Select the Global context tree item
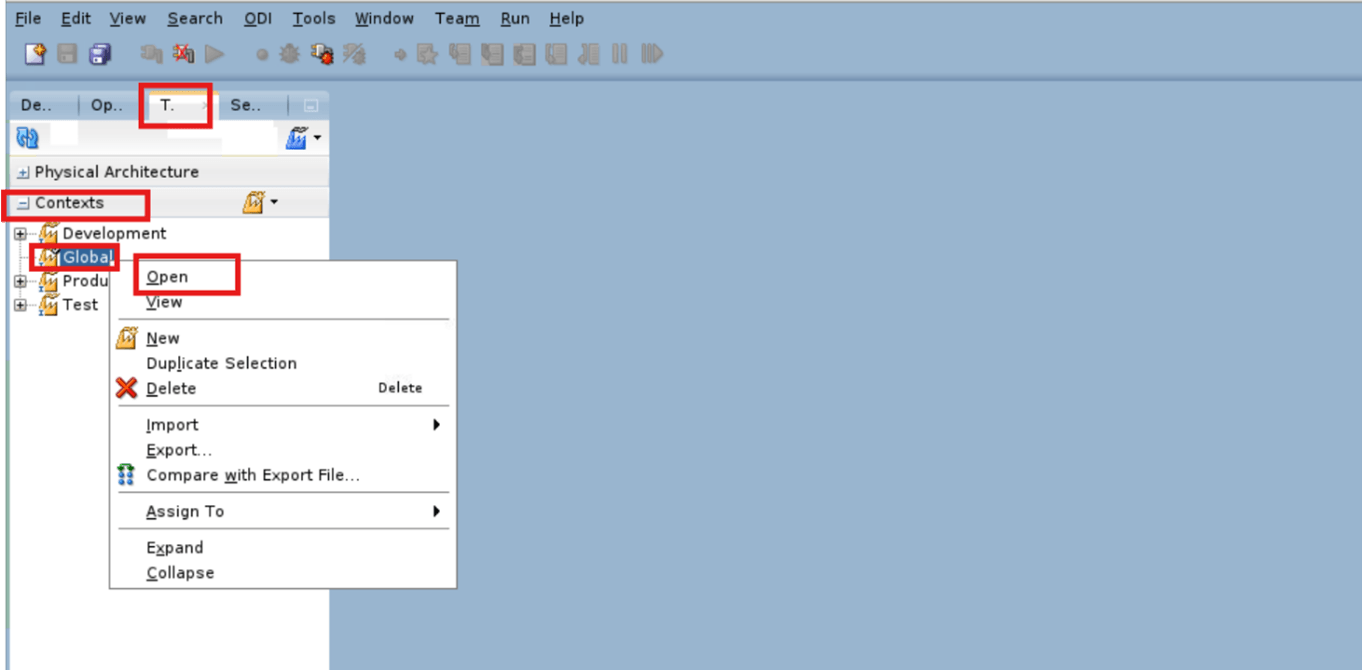 click(87, 258)
